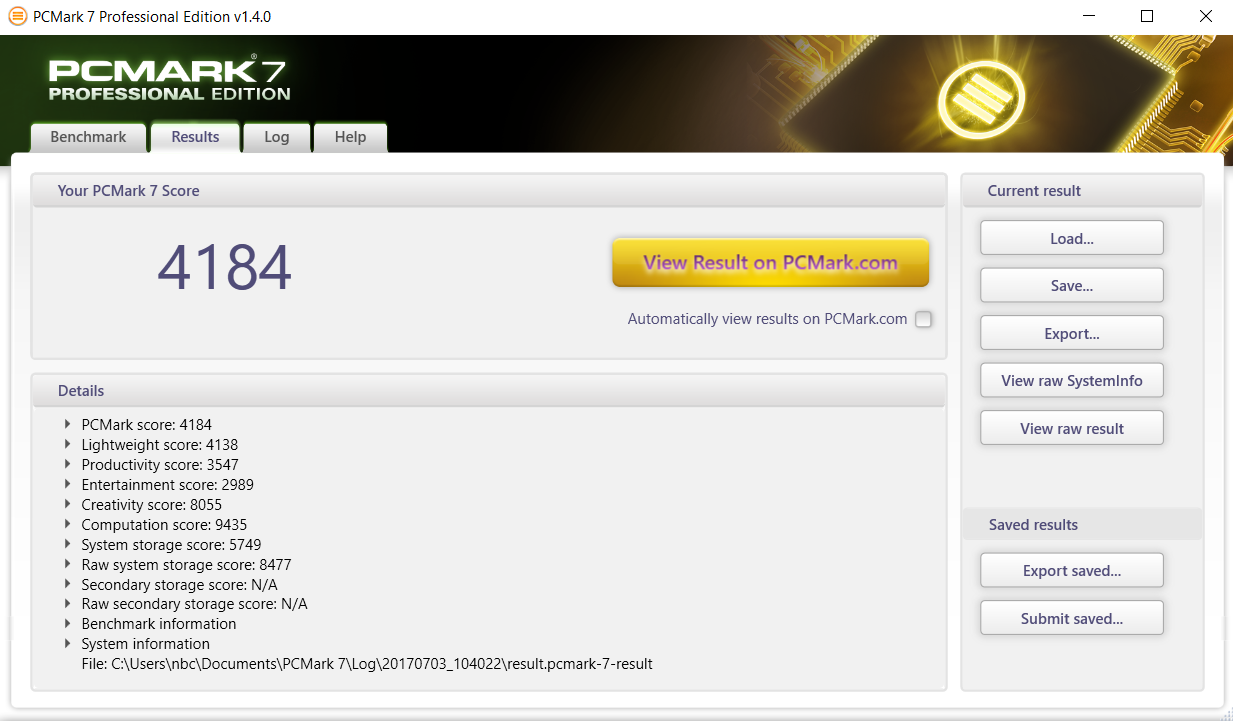Click the Export... button
Screen dimensions: 1233x721
(x=1072, y=333)
